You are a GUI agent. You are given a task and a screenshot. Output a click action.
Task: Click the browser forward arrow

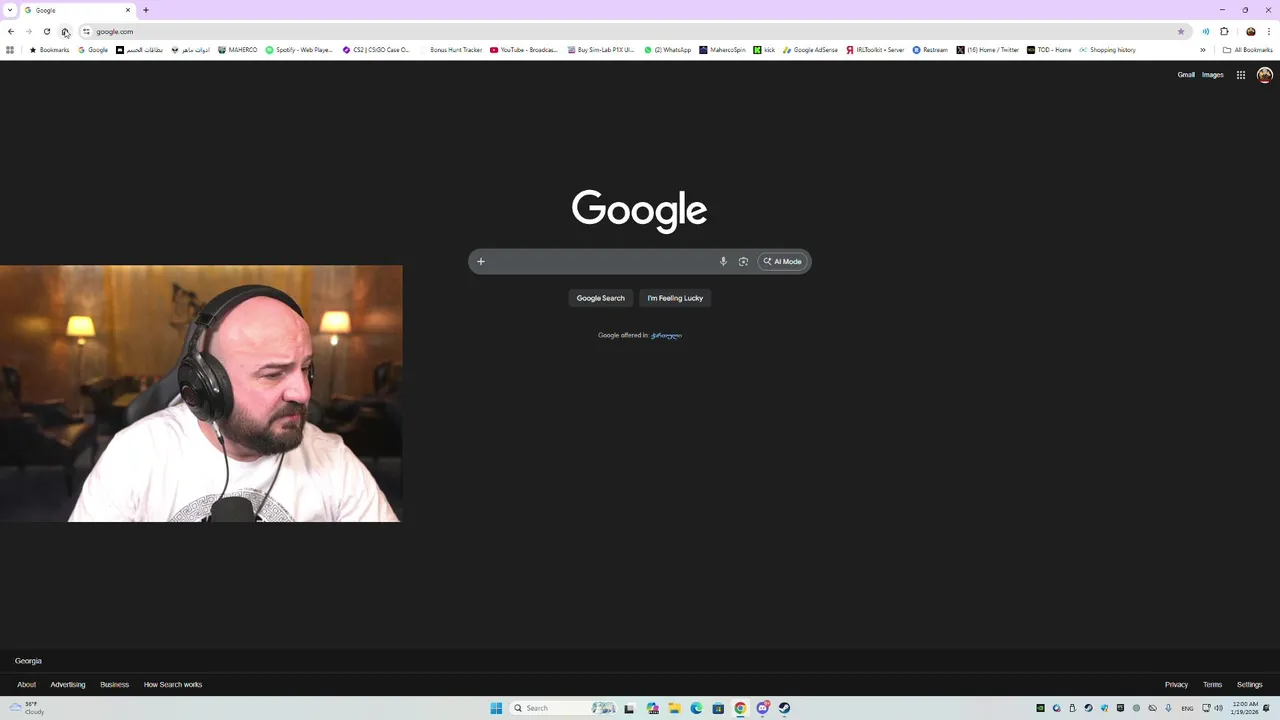[x=29, y=32]
